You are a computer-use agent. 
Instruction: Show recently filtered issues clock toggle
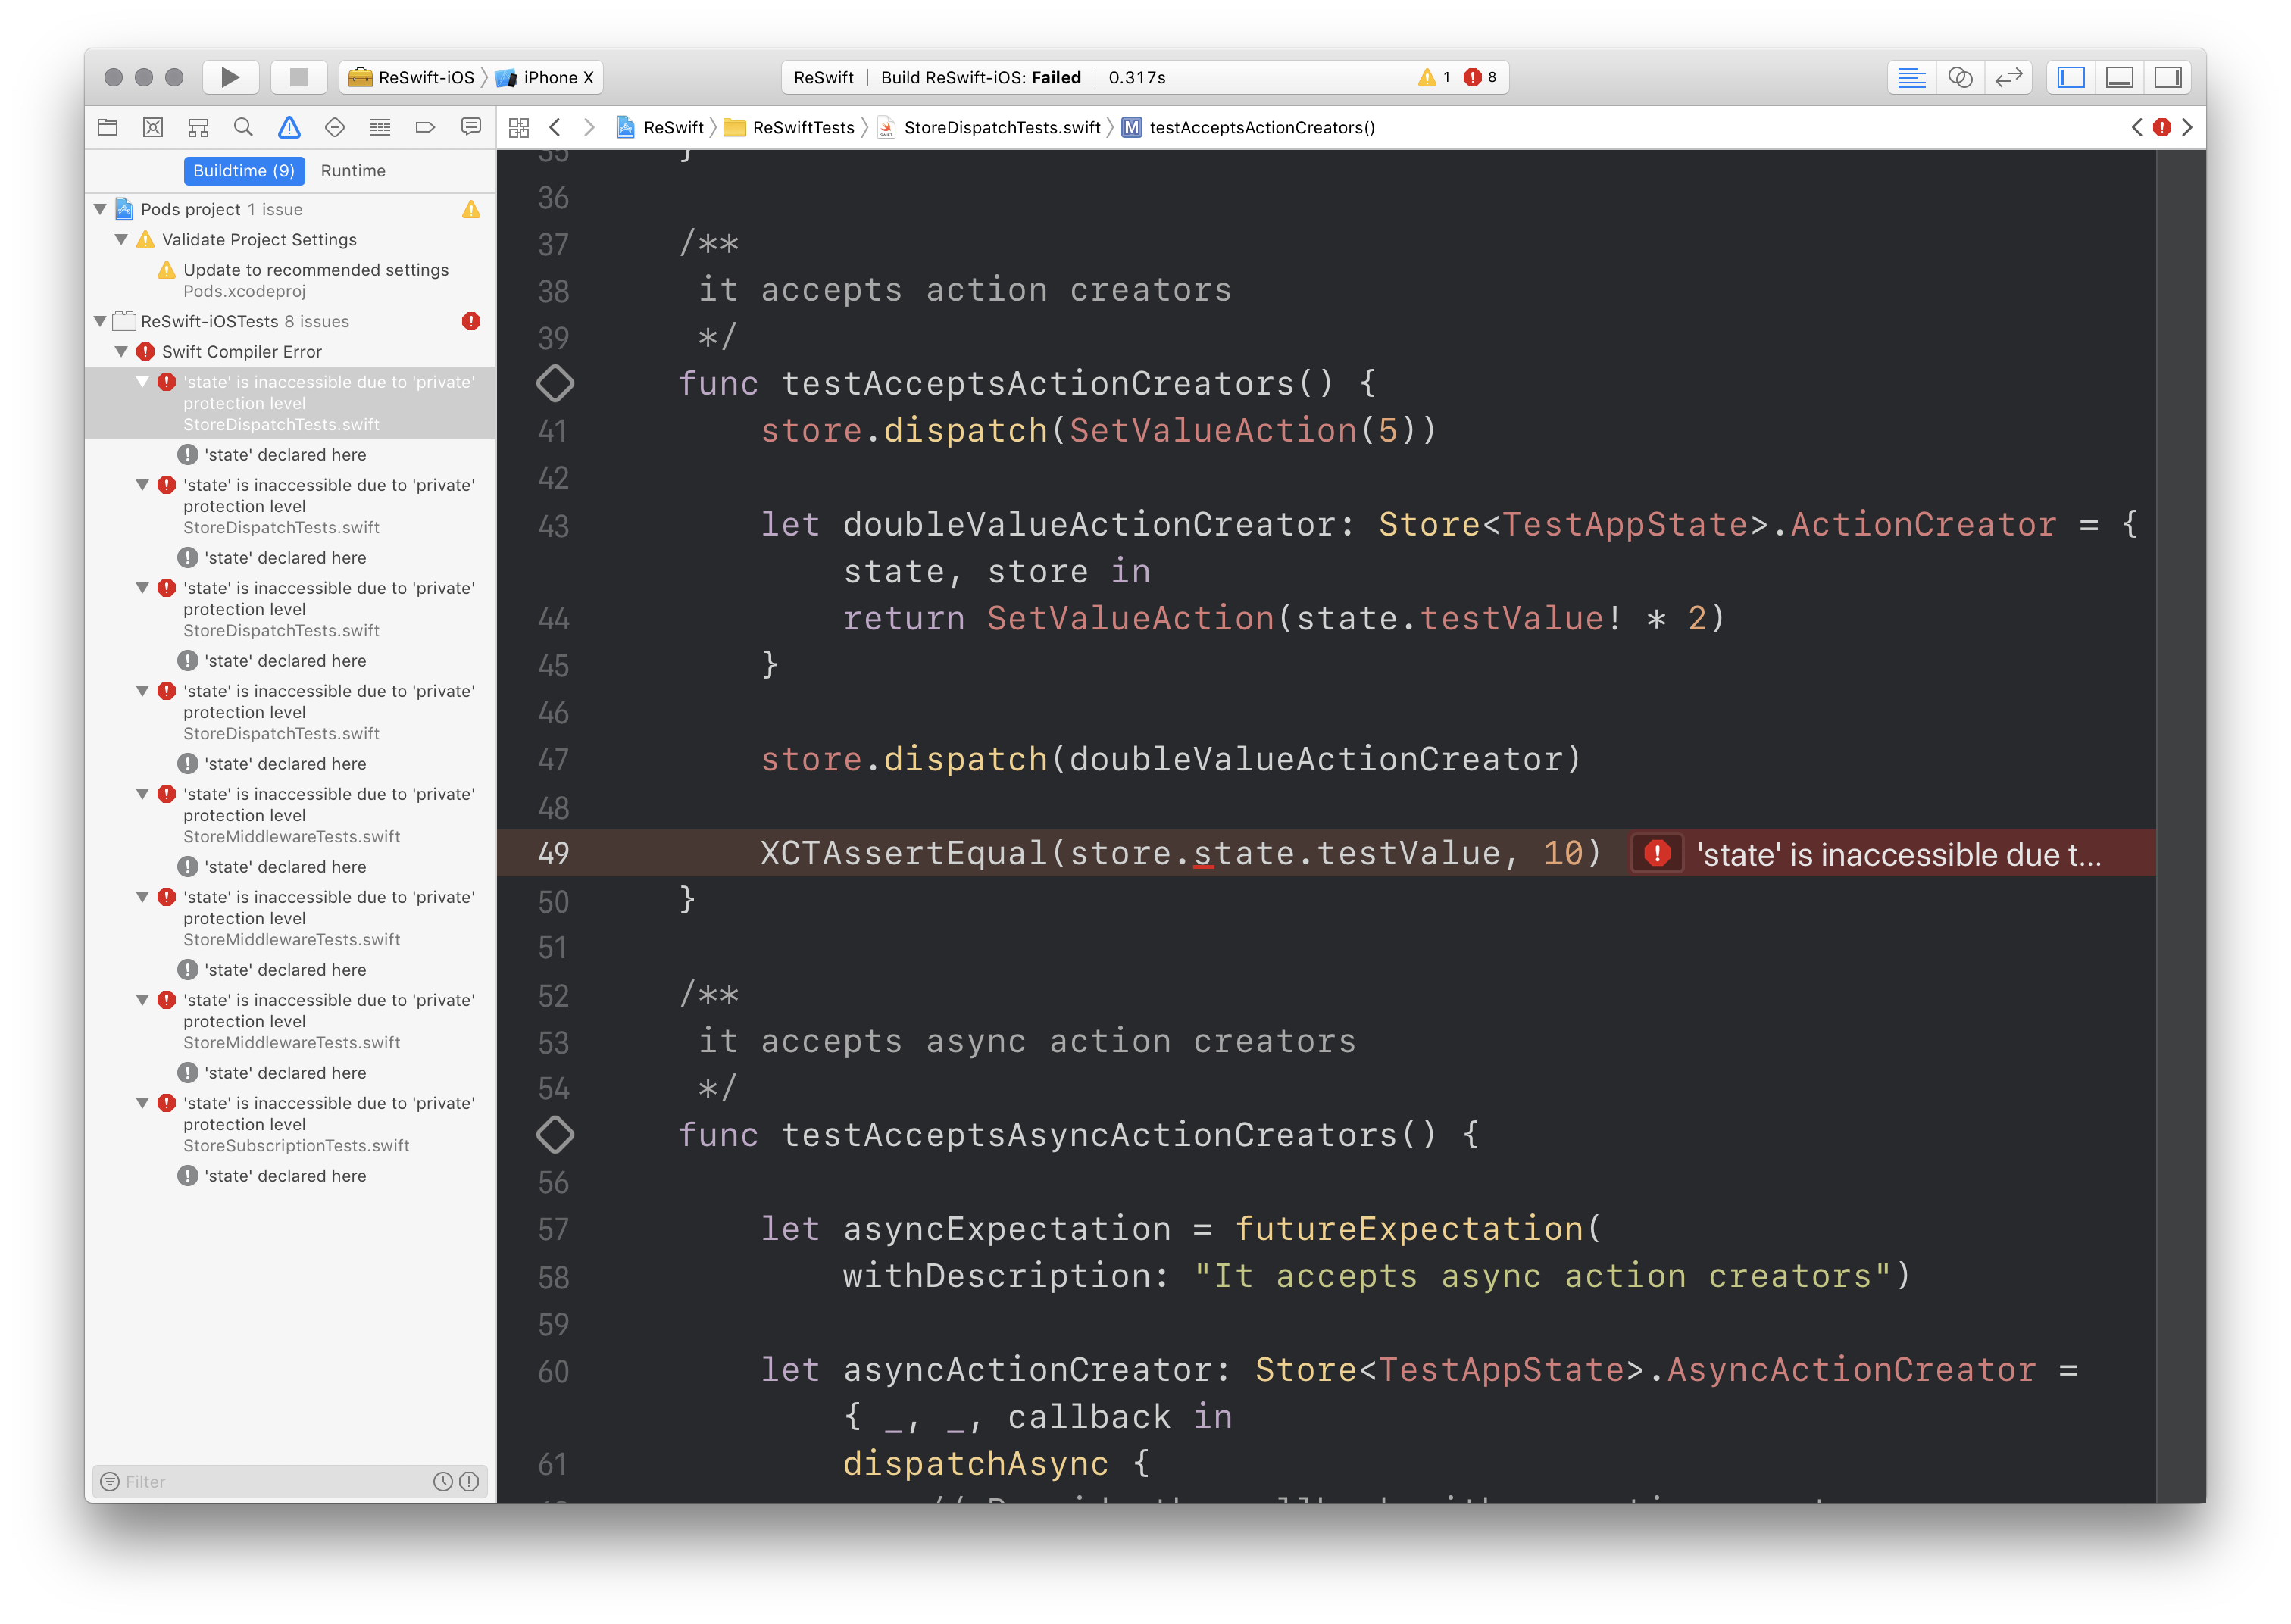click(x=442, y=1481)
